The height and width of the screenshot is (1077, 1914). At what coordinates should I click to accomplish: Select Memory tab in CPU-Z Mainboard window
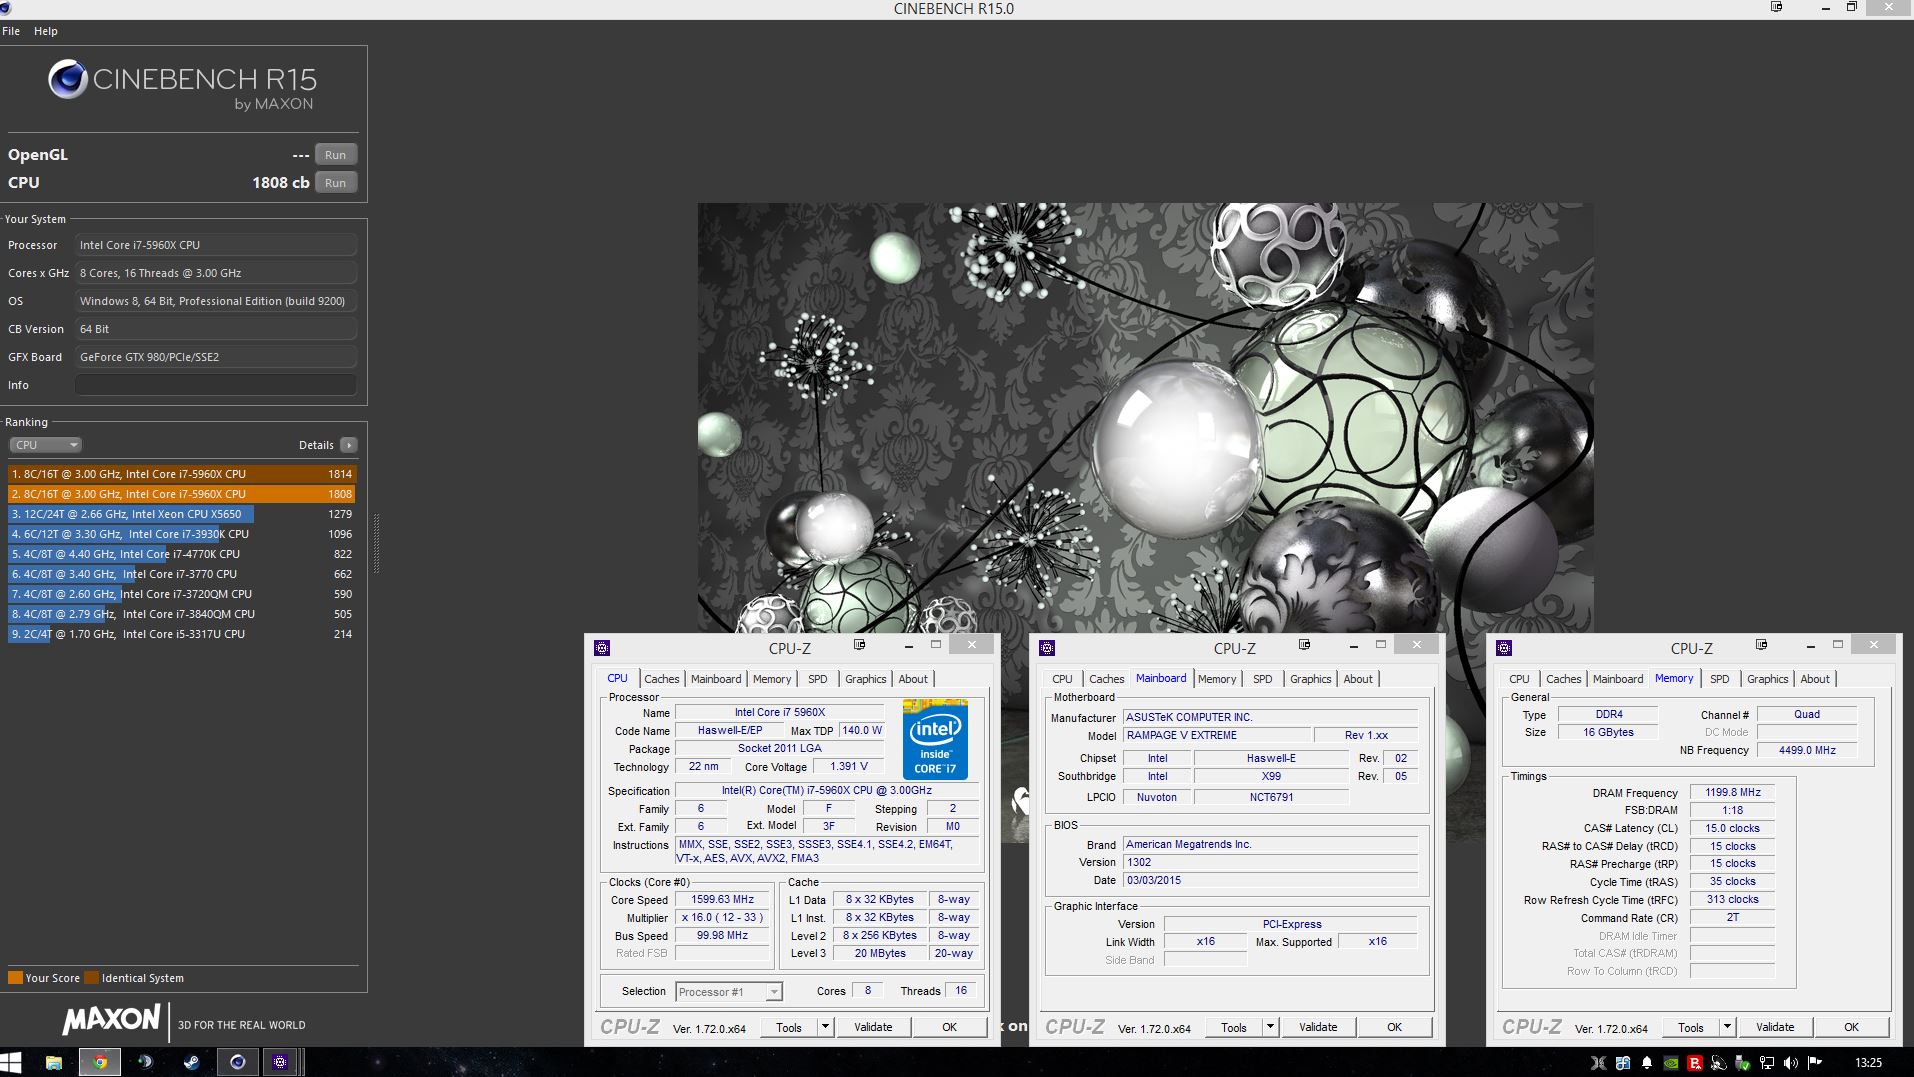[x=1216, y=679]
